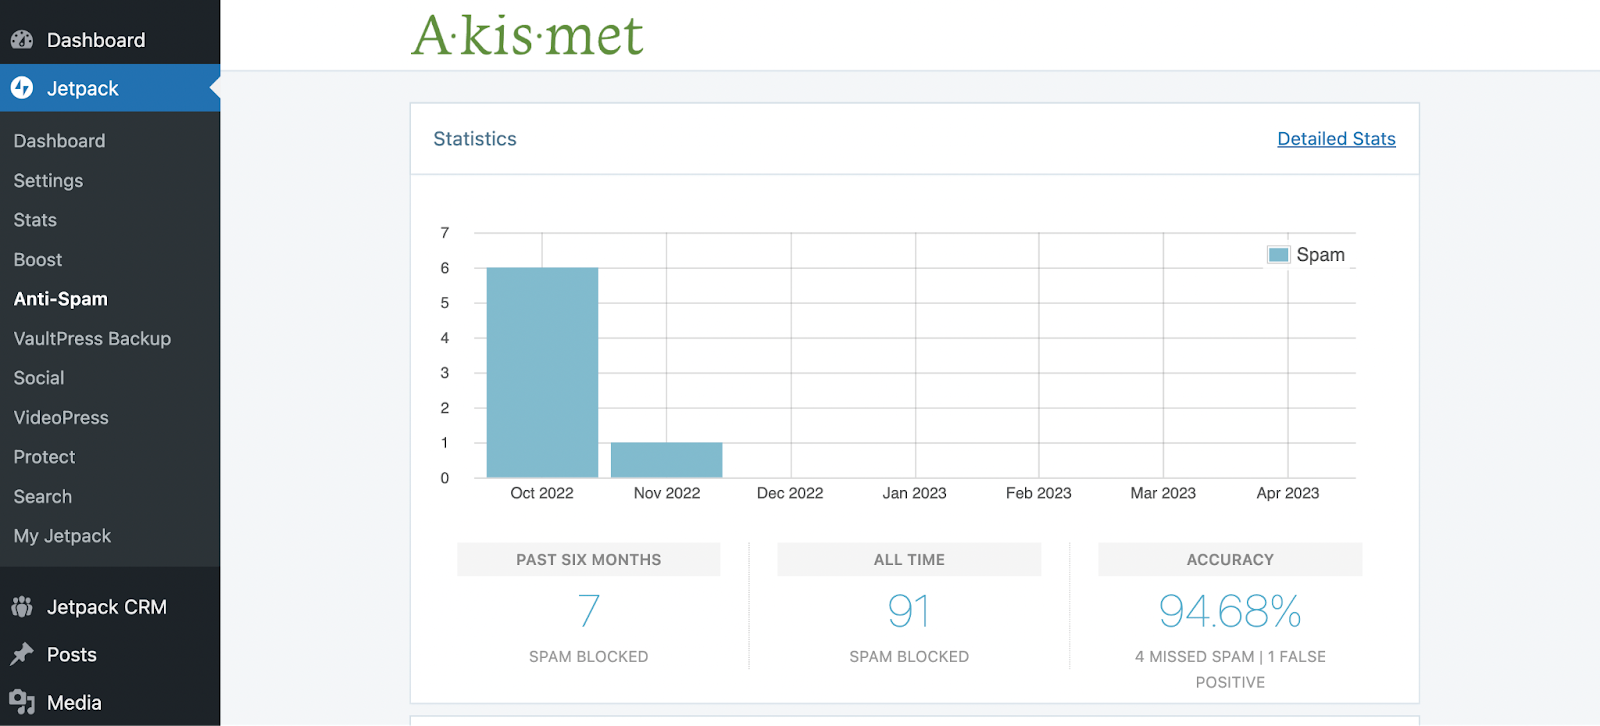
Task: Click the Nov 2022 axis label
Action: pyautogui.click(x=667, y=493)
